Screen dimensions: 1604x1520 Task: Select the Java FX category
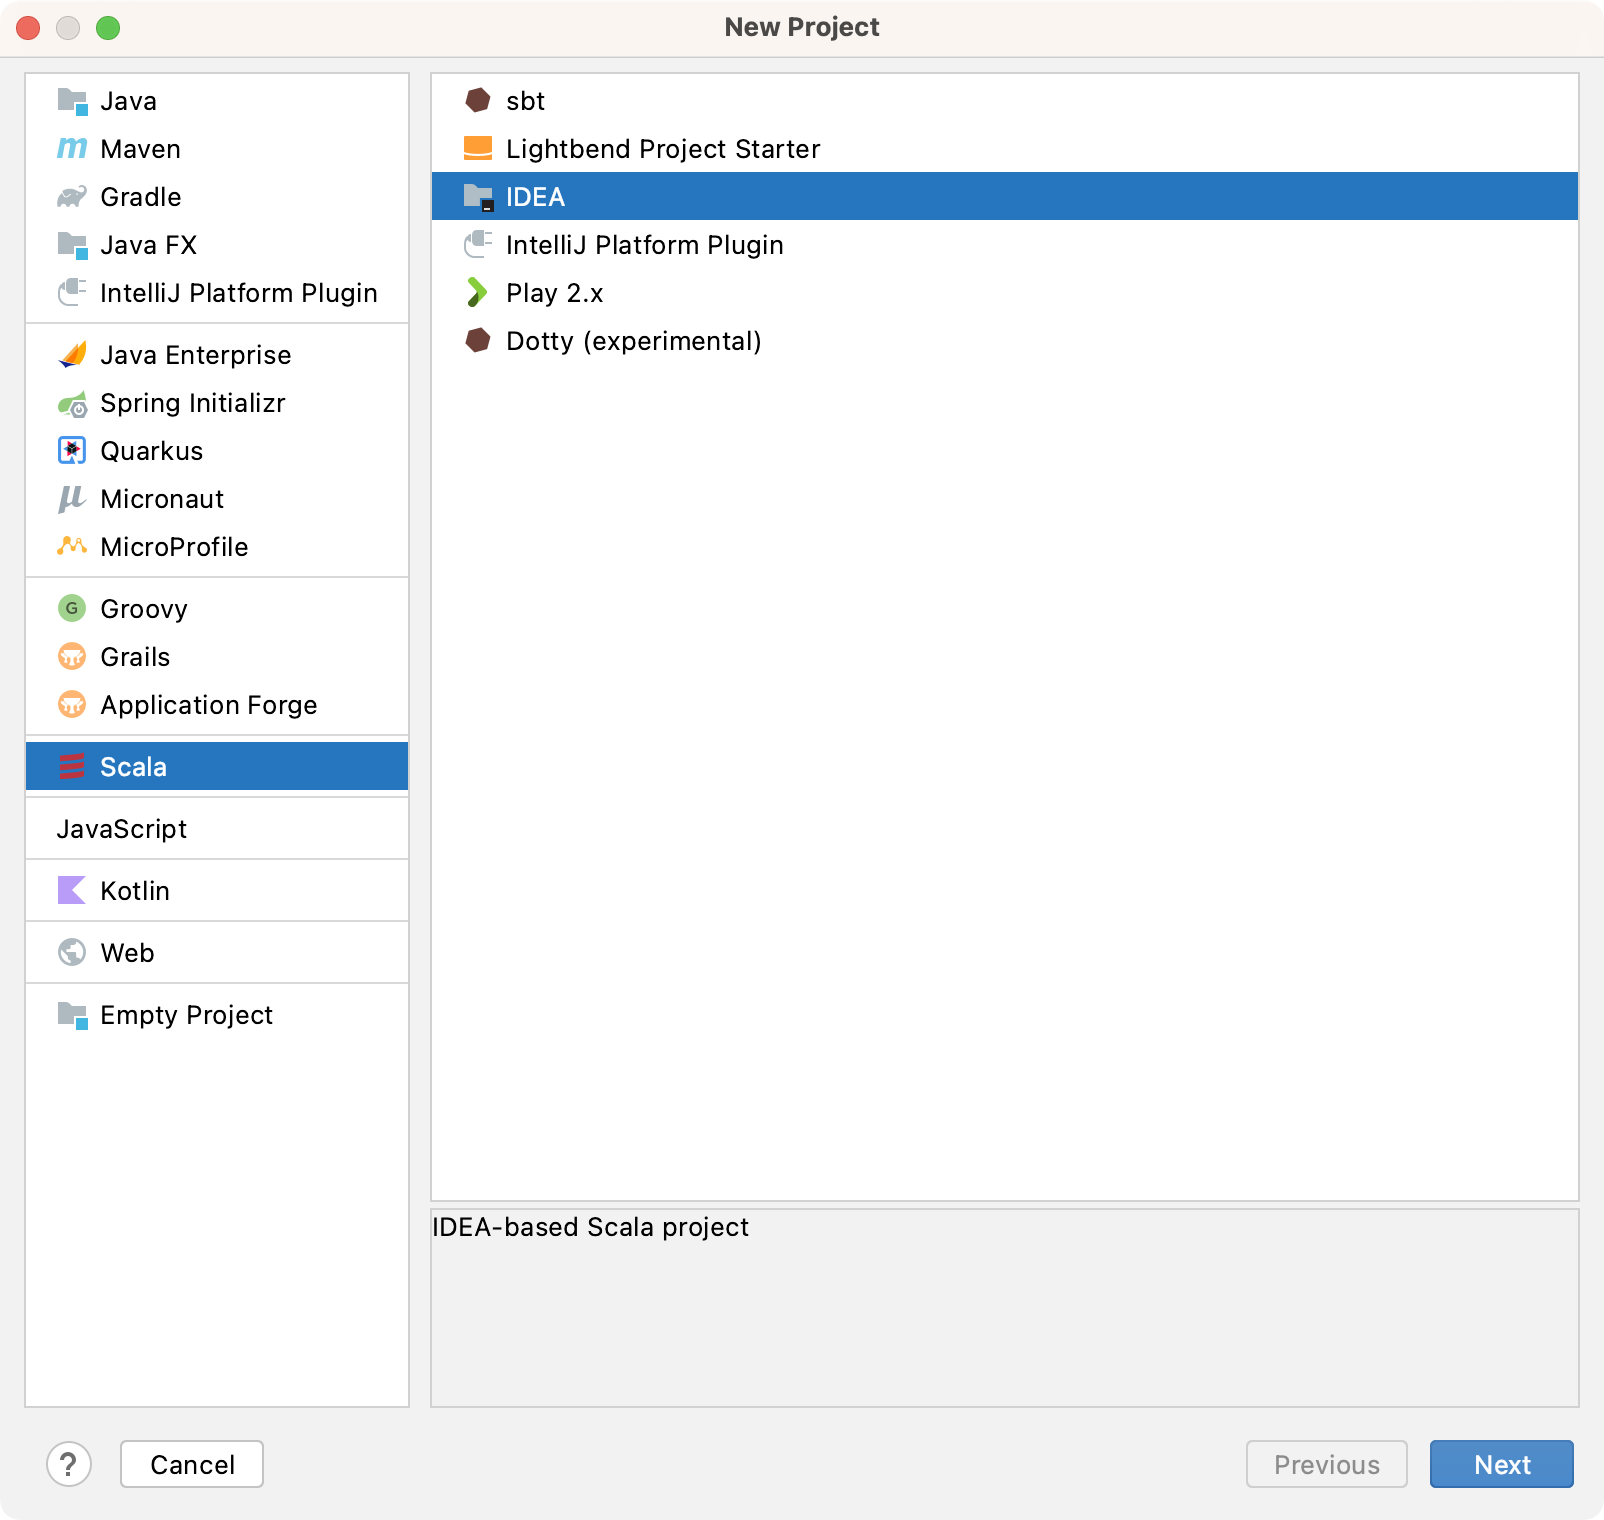tap(217, 245)
